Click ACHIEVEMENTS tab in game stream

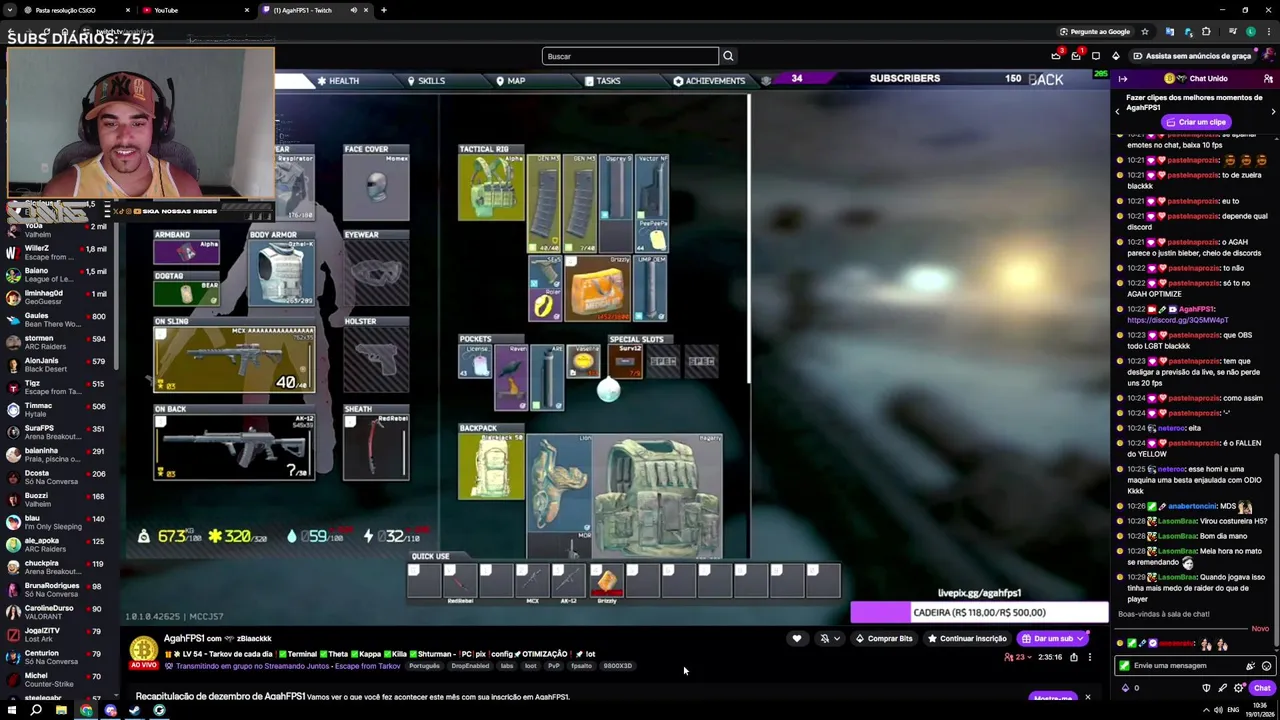[x=709, y=81]
